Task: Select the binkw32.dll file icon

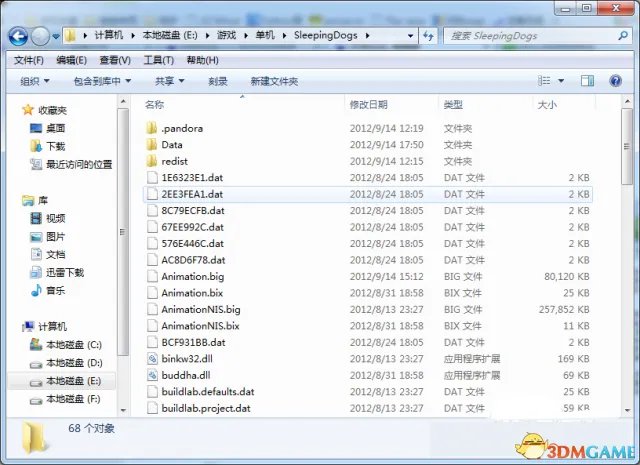Action: point(152,359)
